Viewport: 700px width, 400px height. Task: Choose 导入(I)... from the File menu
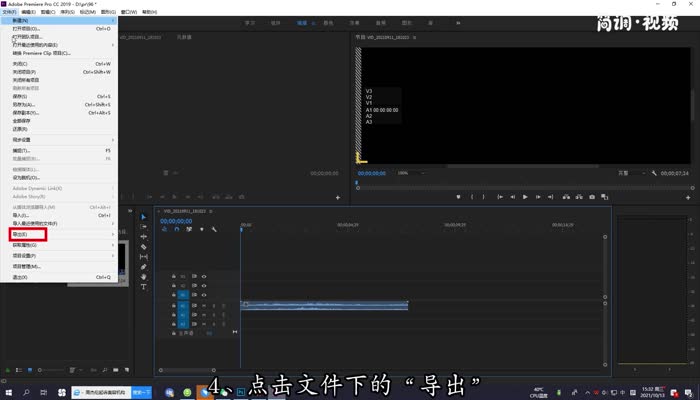22,214
